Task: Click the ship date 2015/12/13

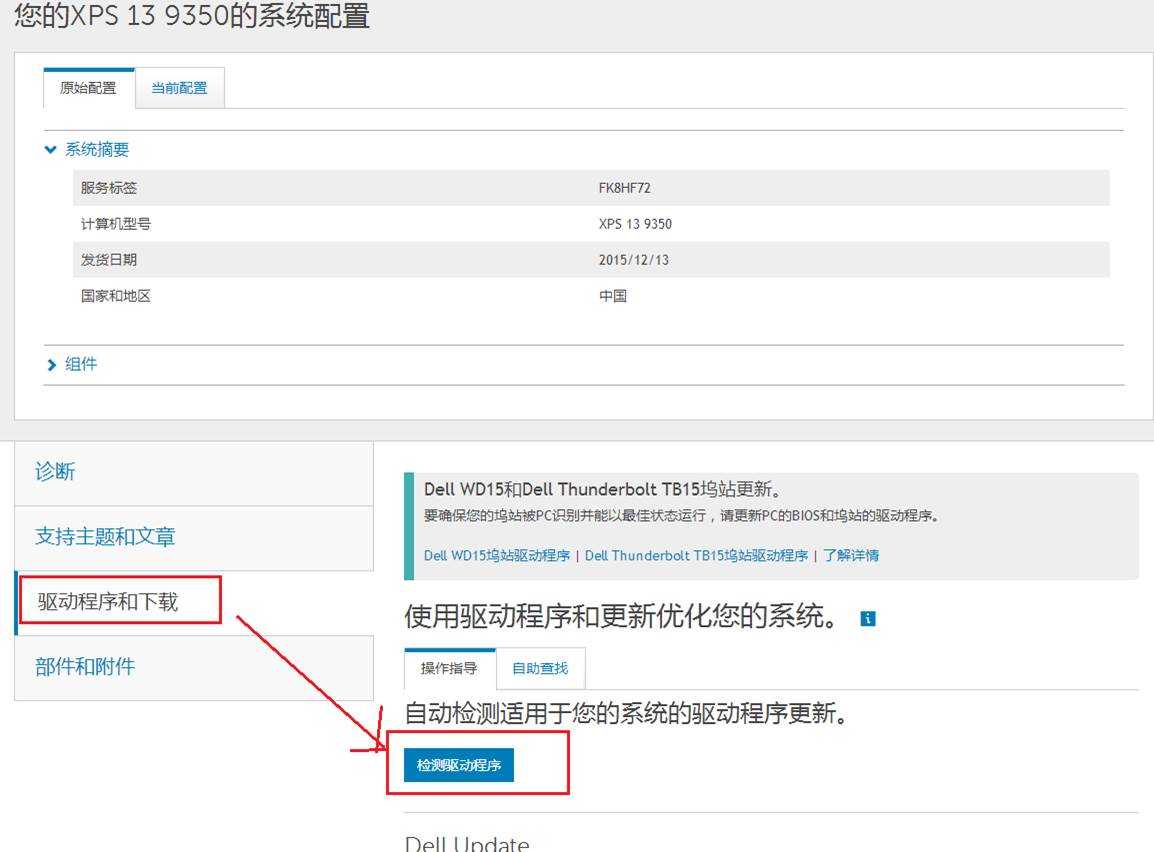Action: (634, 260)
